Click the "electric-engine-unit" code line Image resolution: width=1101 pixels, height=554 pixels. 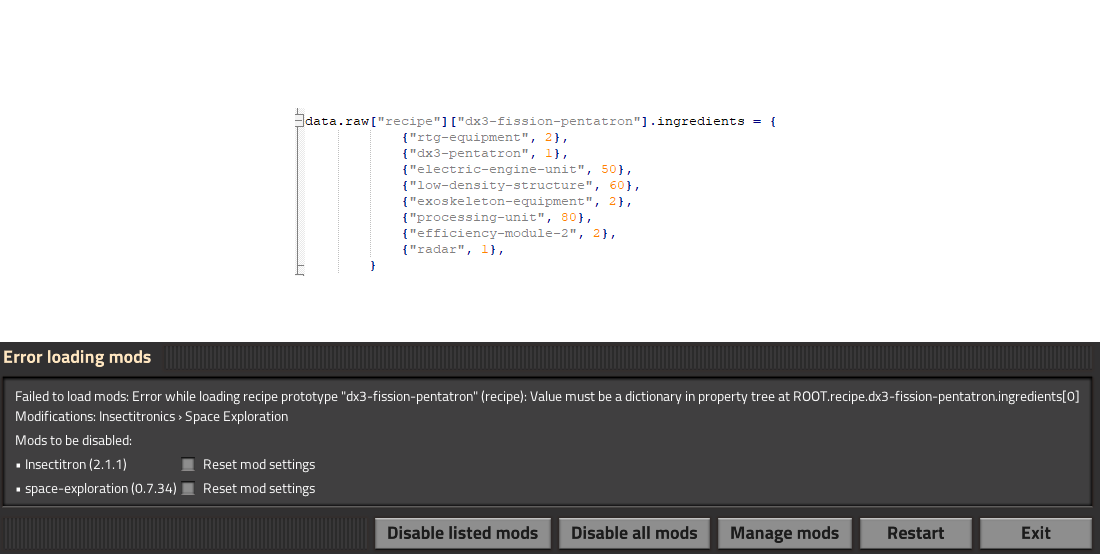coord(518,170)
